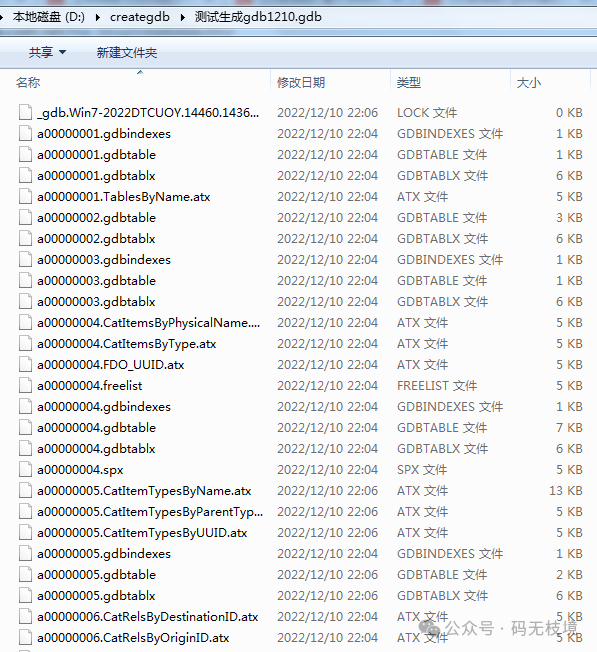Click the 3 KB size of a00000002.gdbtable
Viewport: 597px width, 652px height.
point(570,217)
